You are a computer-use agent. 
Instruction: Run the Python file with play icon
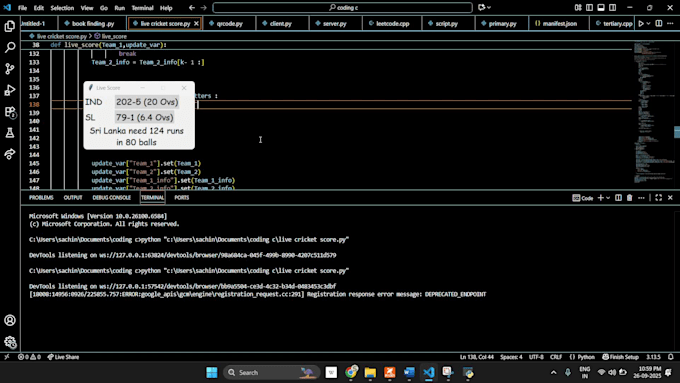tap(641, 23)
